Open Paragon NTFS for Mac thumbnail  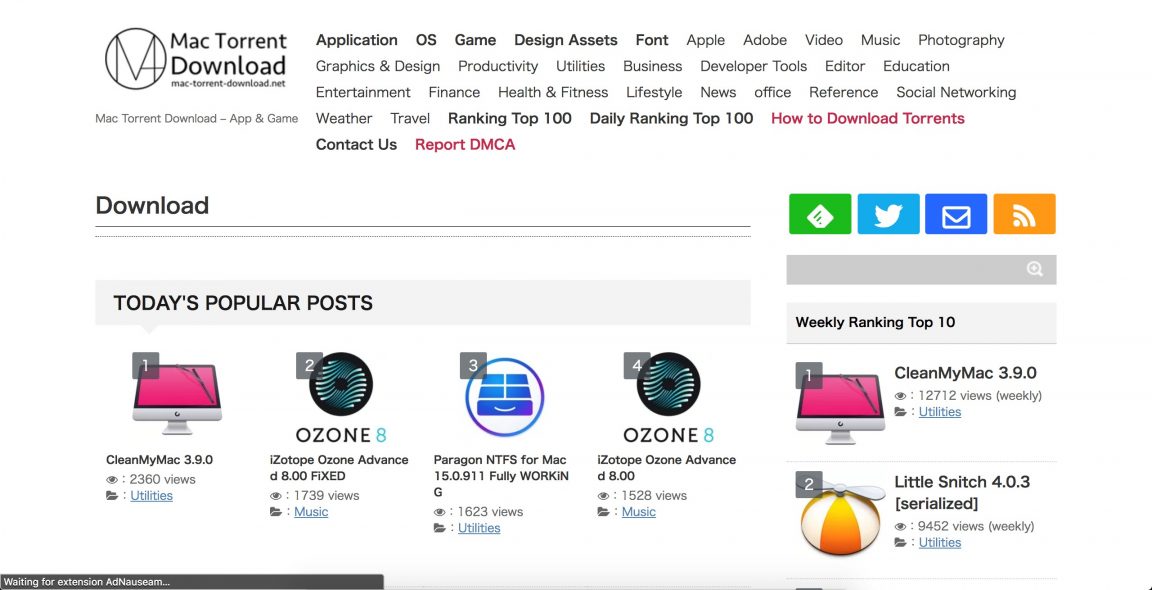click(504, 397)
